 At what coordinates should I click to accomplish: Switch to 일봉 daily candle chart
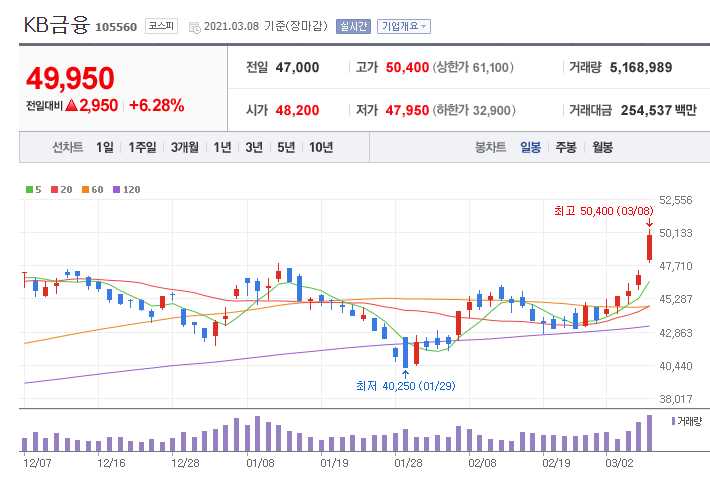pyautogui.click(x=530, y=147)
